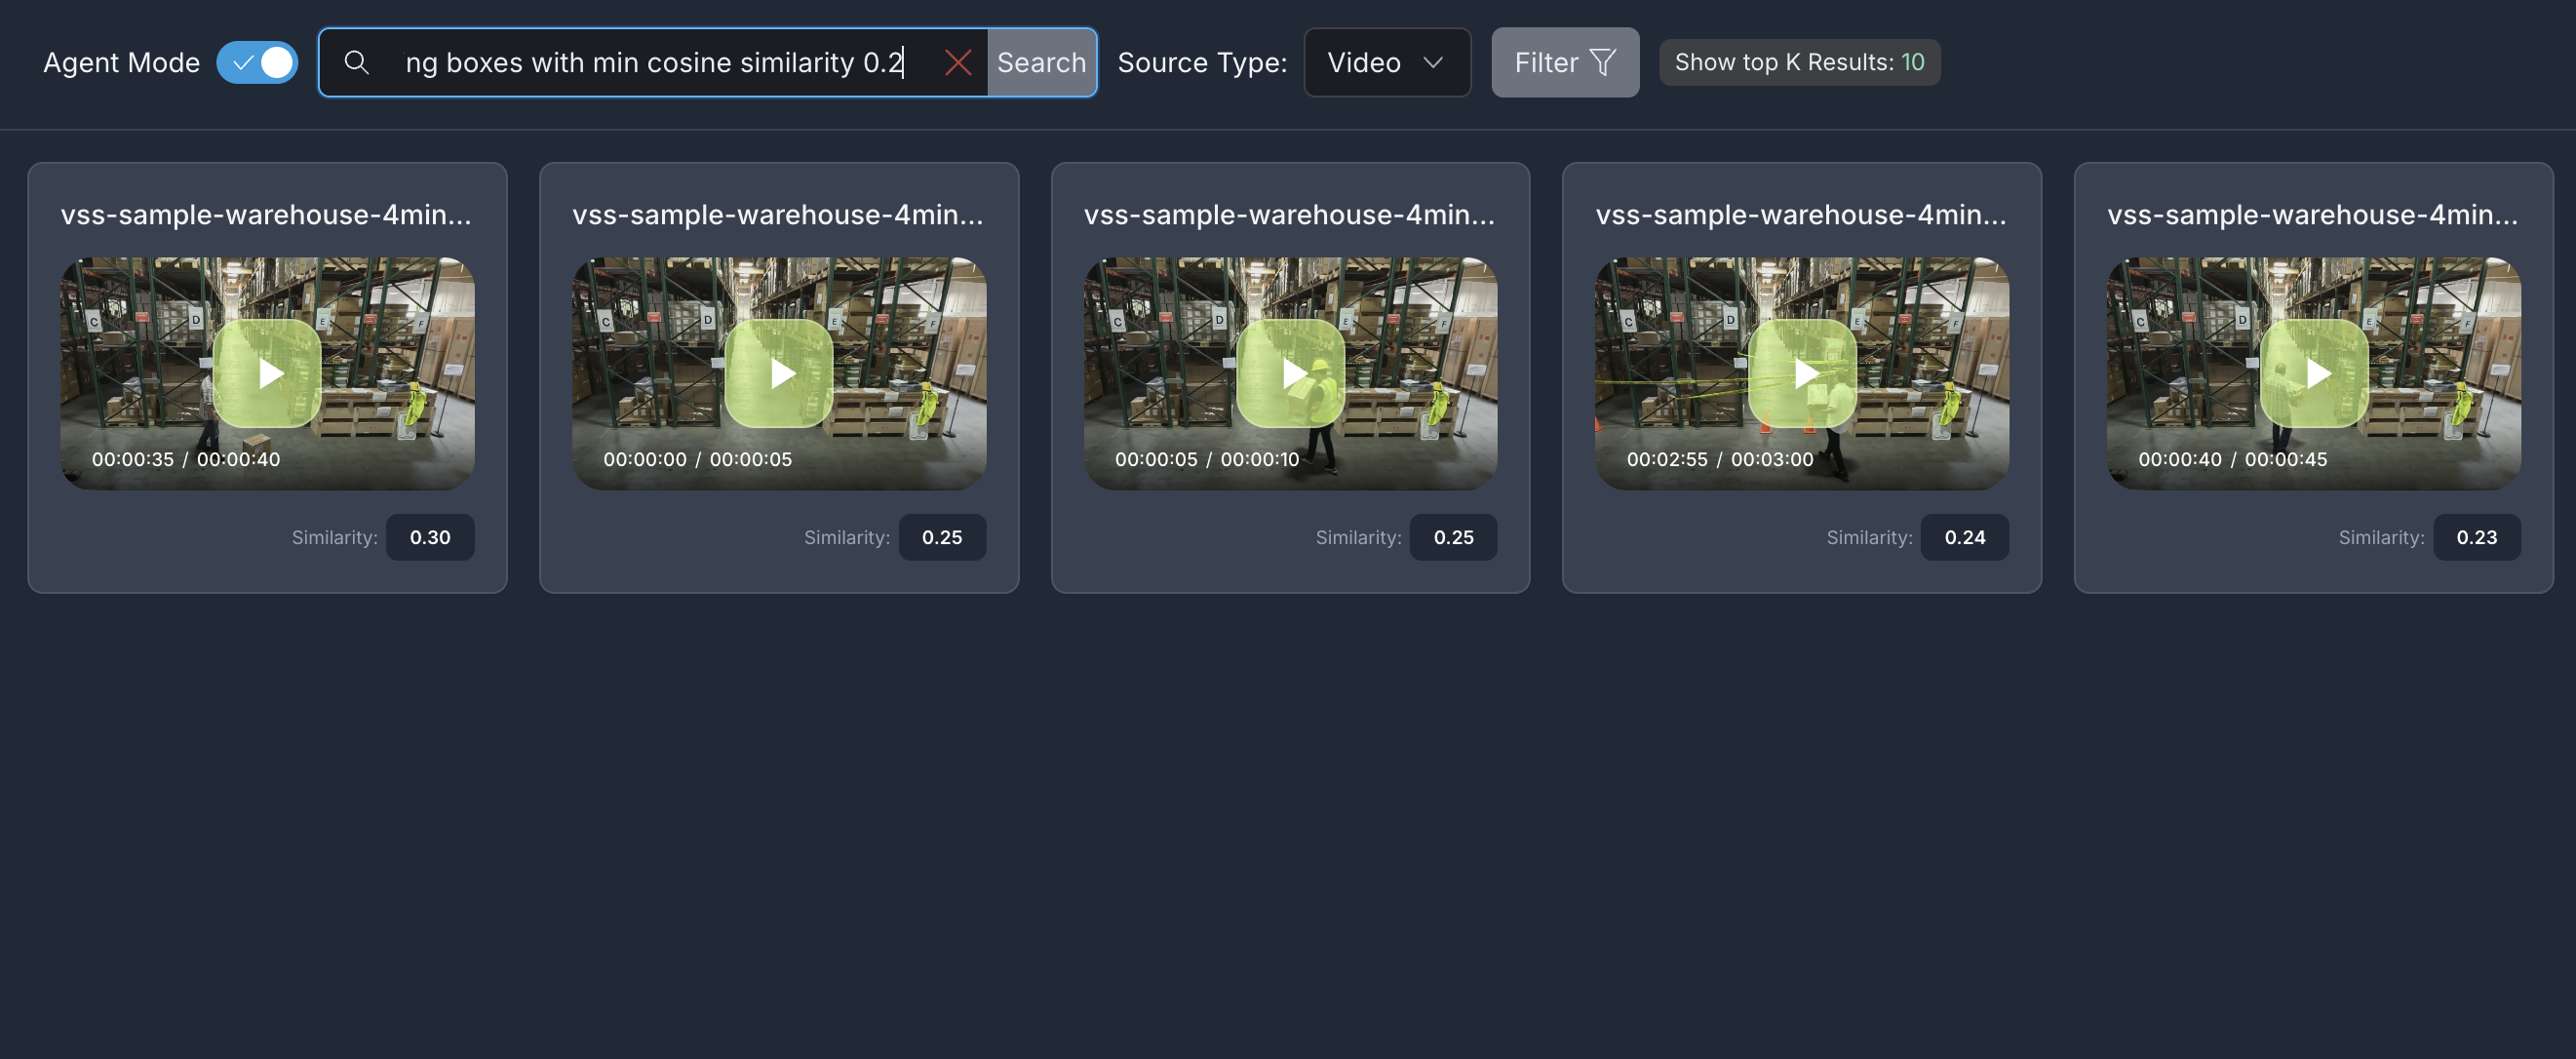Screen dimensions: 2576x1059
Task: Play the 00:00:05 to 00:00:10 clip
Action: point(1290,373)
